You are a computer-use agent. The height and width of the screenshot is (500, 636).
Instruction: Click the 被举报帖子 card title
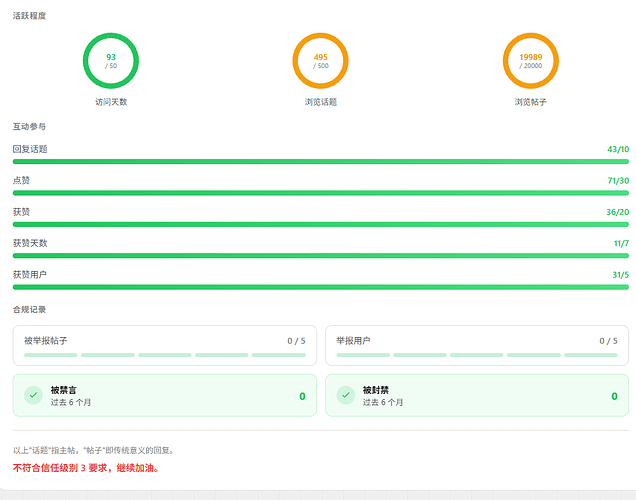pos(45,341)
